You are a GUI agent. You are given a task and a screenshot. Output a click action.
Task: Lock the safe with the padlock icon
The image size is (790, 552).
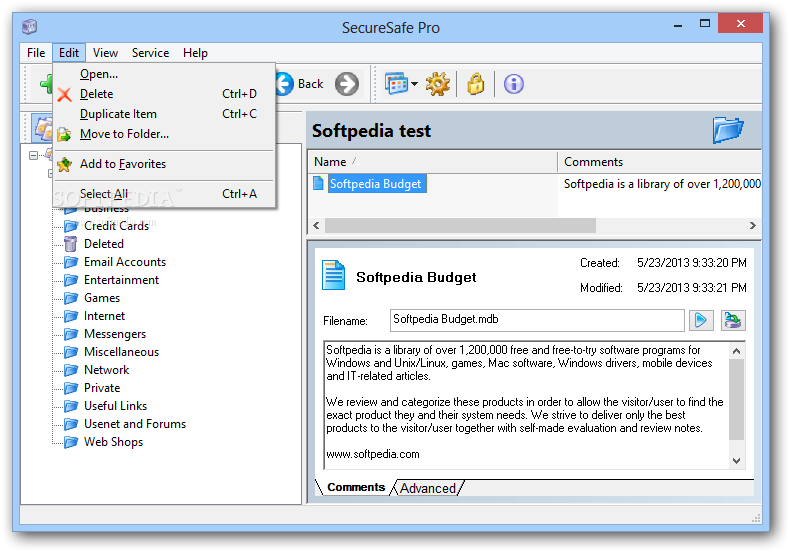click(x=476, y=84)
